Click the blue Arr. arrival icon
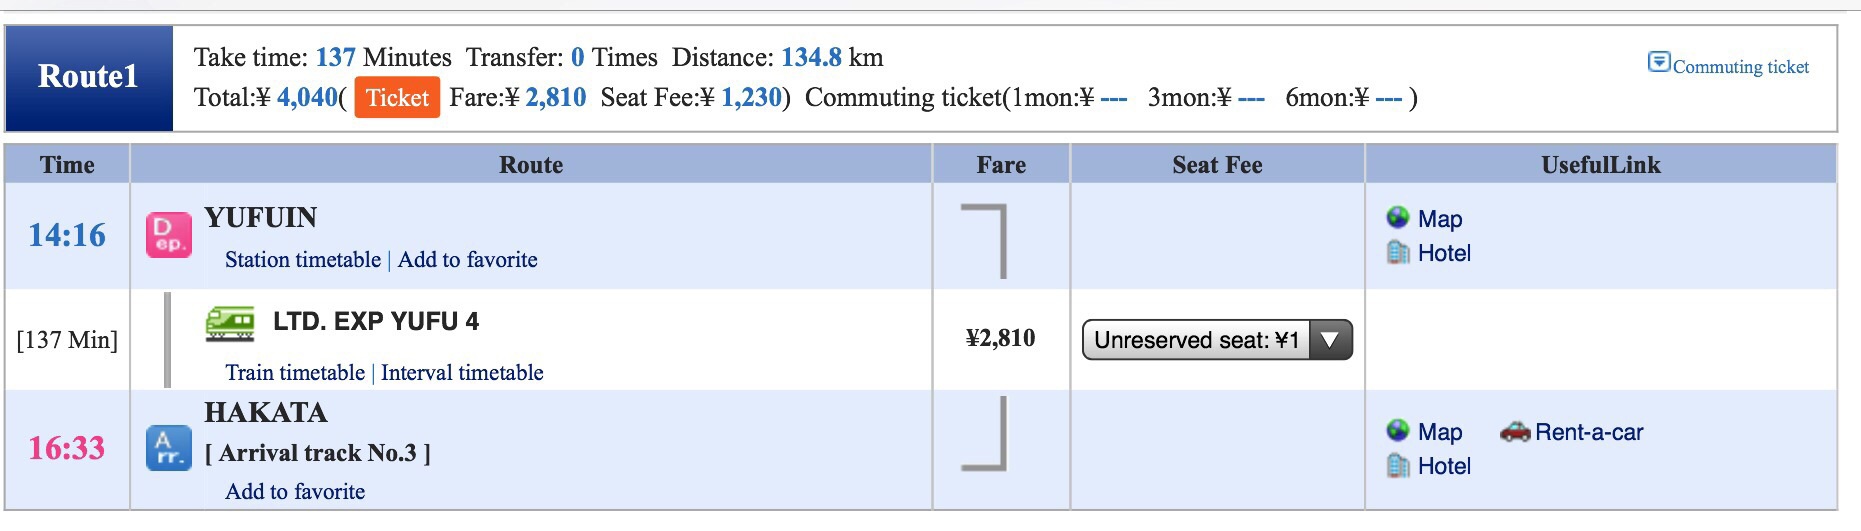Viewport: 1861px width, 531px height. click(x=168, y=448)
